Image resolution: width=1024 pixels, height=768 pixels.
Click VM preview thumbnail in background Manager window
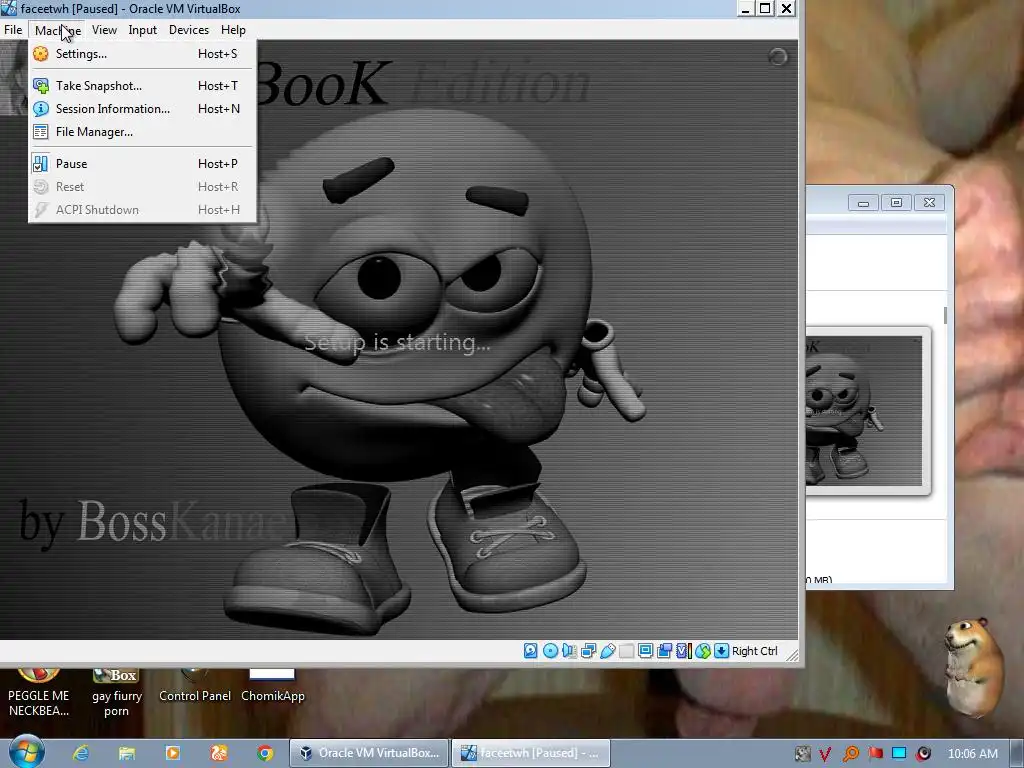(864, 411)
